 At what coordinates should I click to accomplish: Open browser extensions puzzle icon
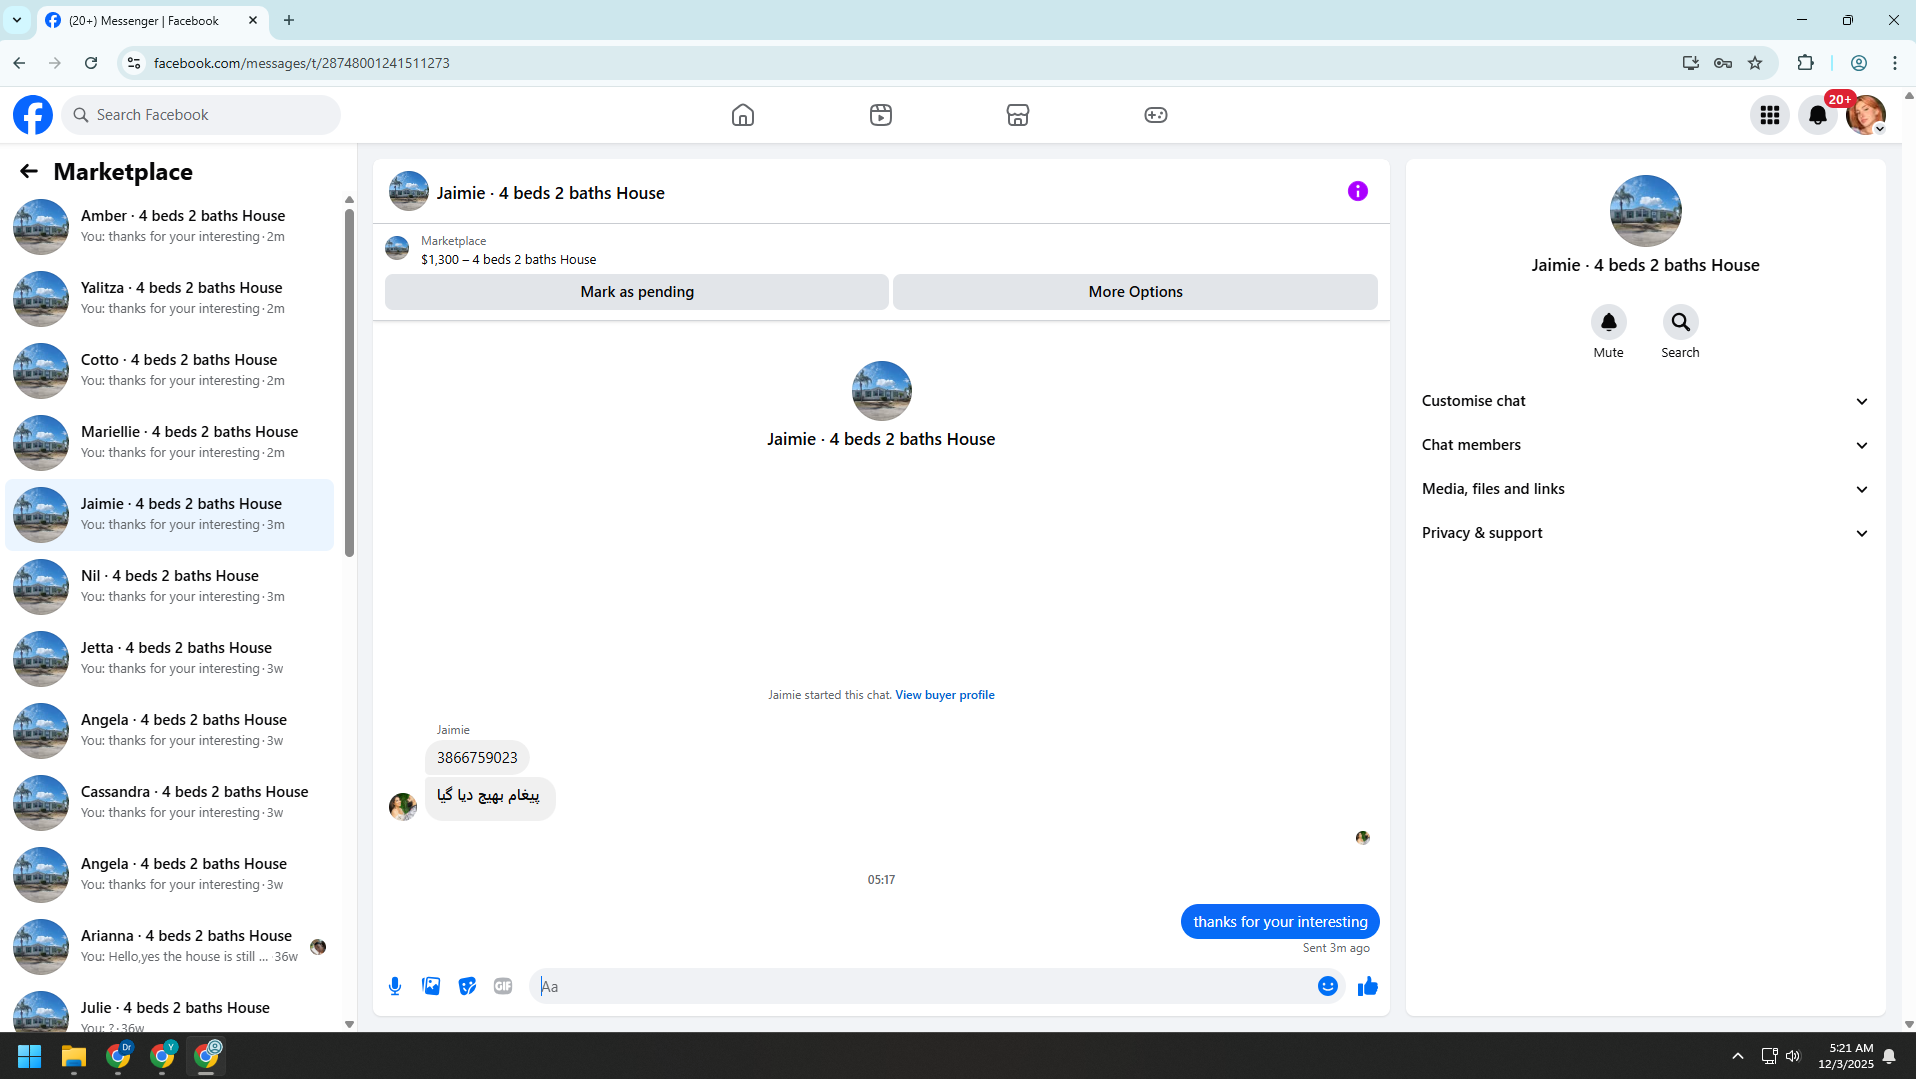coord(1805,63)
